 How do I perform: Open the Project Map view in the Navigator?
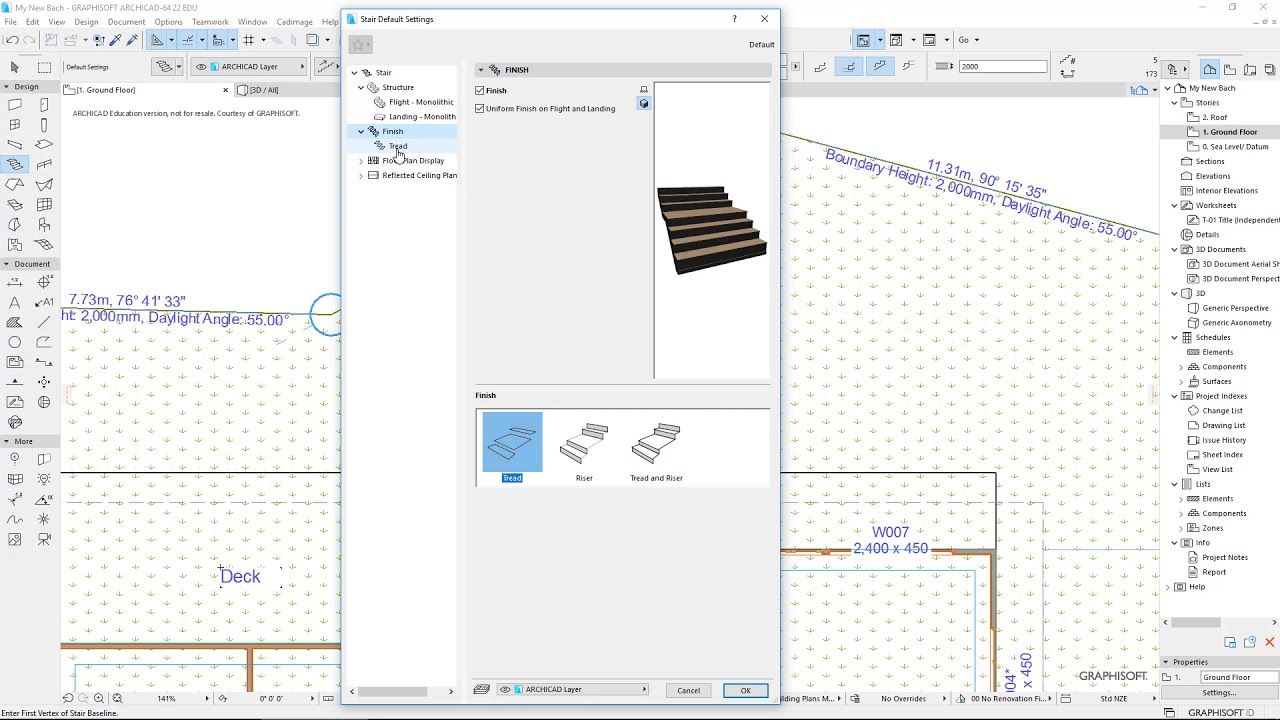(1210, 69)
